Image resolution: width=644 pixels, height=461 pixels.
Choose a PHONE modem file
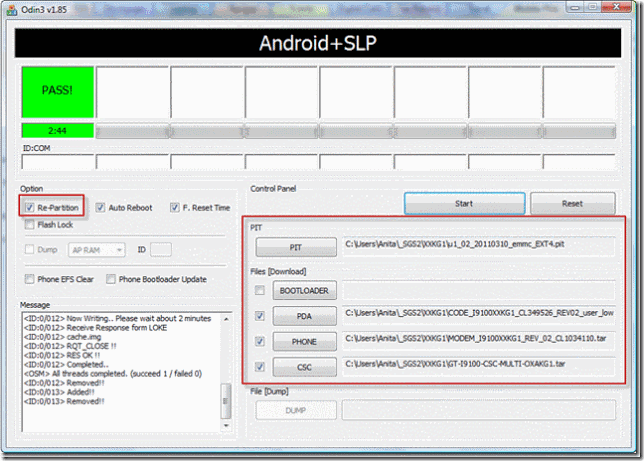(x=304, y=341)
